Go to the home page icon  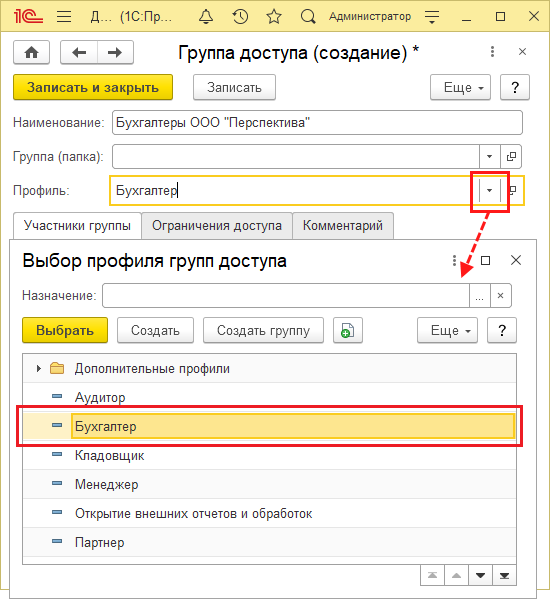31,52
